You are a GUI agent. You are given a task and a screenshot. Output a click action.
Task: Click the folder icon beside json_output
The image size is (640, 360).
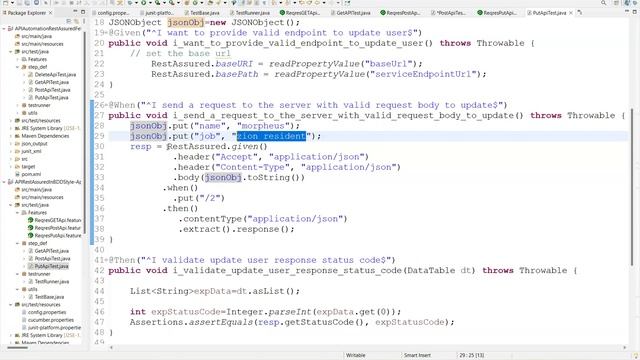click(18, 144)
